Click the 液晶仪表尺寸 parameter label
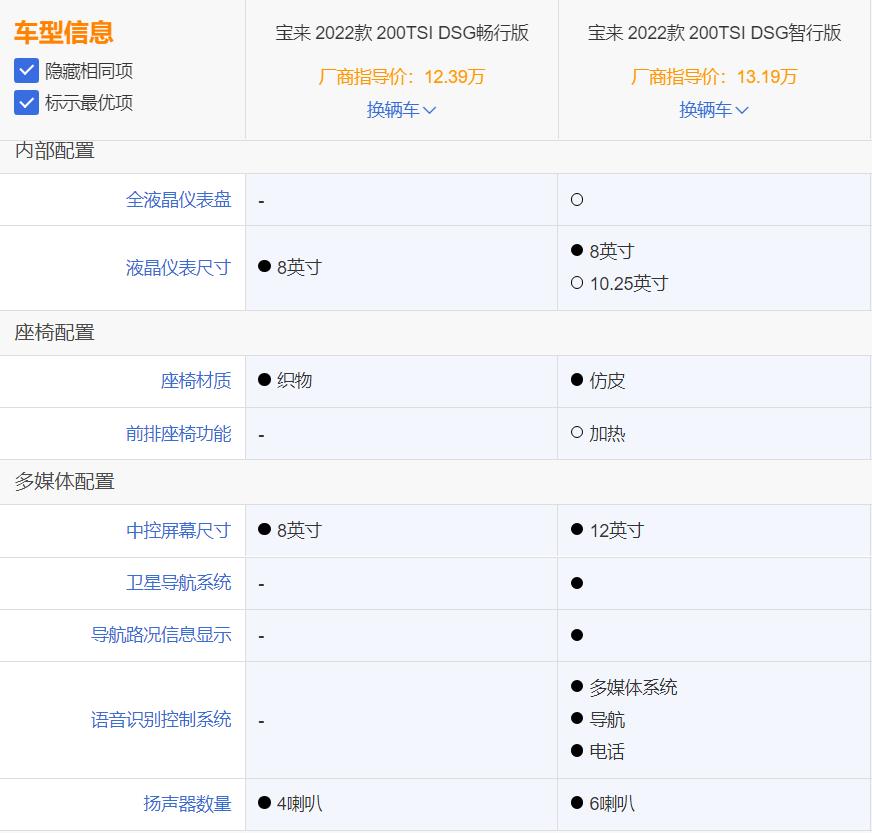 pos(178,268)
